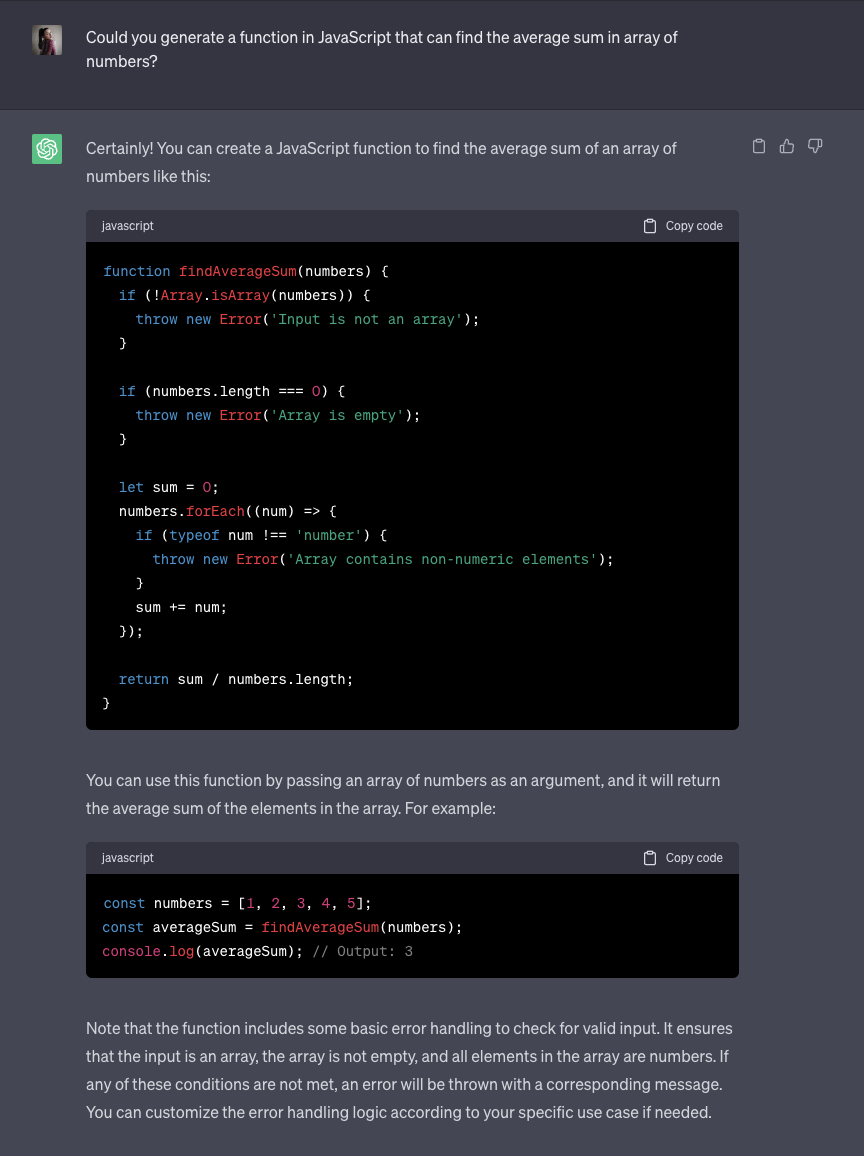This screenshot has width=864, height=1156.
Task: Click the 'const numbers = [1, 2, 3, 4, 5];' line
Action: coord(237,903)
